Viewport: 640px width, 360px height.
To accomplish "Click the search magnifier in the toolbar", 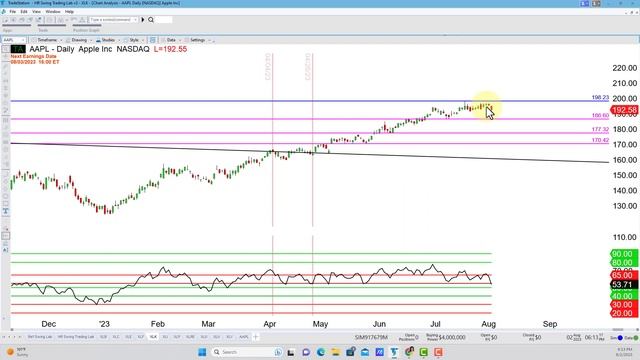I will point(151,20).
